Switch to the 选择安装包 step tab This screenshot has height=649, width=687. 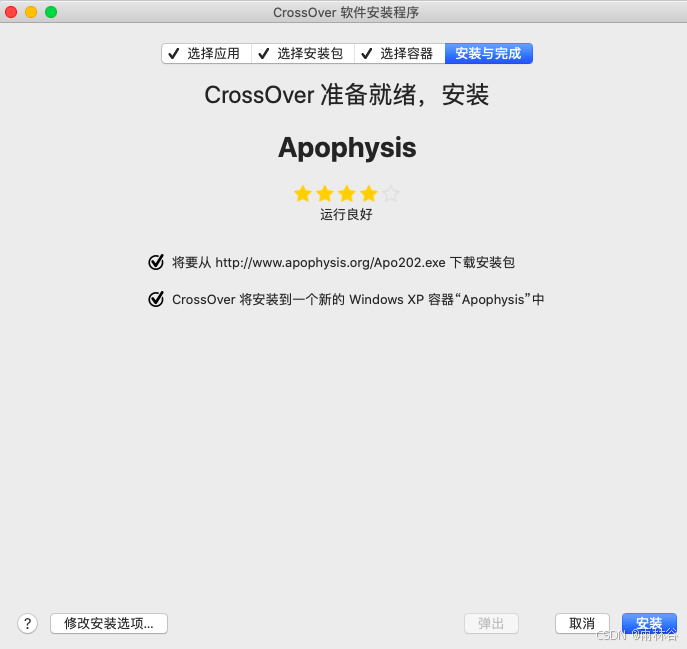click(303, 53)
